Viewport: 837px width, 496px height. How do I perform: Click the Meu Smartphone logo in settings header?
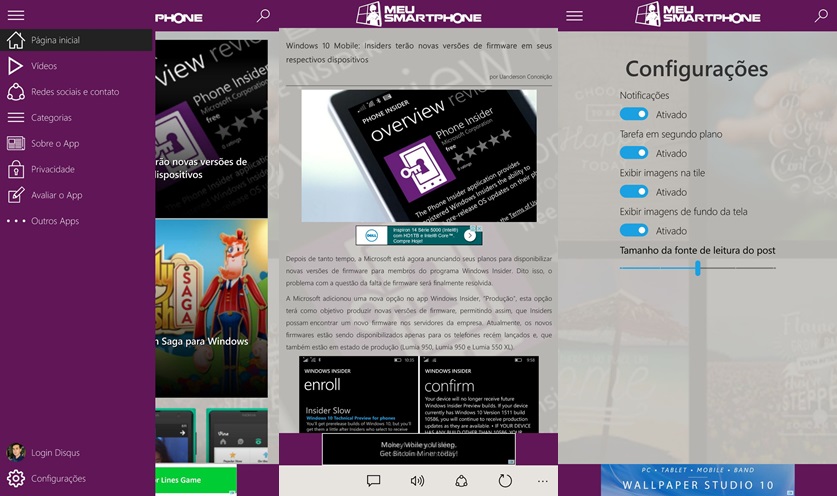(698, 14)
